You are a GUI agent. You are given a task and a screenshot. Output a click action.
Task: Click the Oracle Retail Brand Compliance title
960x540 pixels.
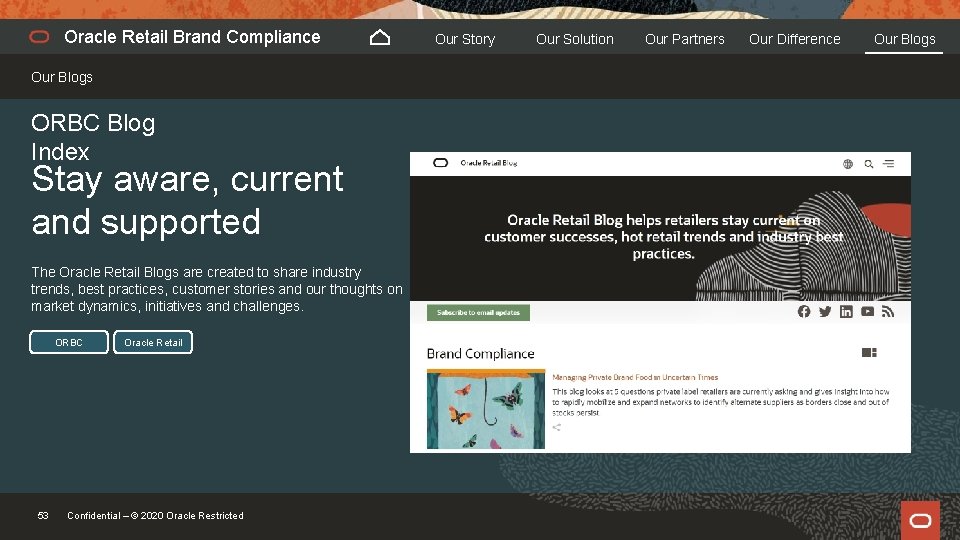pyautogui.click(x=192, y=37)
